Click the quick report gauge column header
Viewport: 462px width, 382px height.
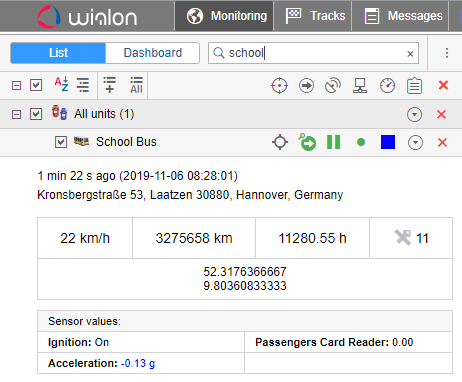click(387, 86)
